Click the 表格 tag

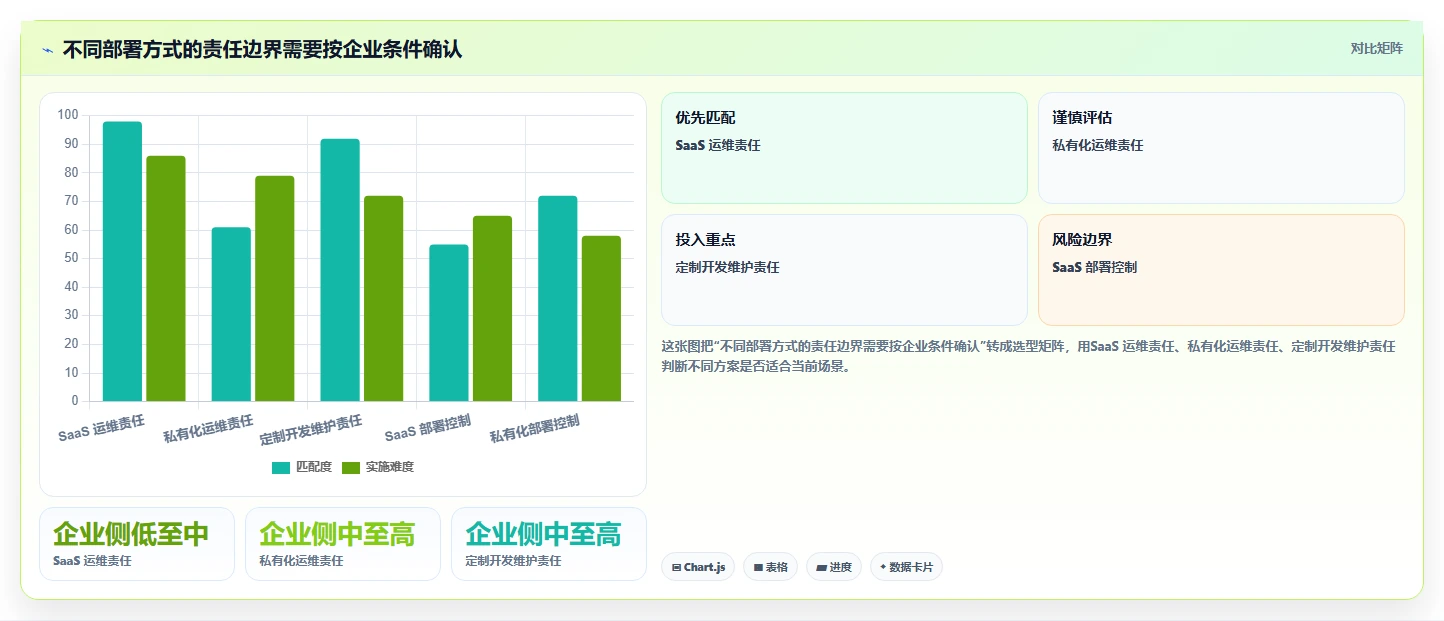coord(770,567)
